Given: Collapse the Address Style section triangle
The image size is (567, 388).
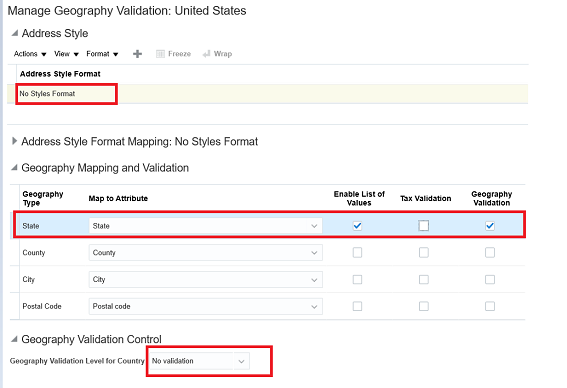Looking at the screenshot, I should tap(14, 33).
